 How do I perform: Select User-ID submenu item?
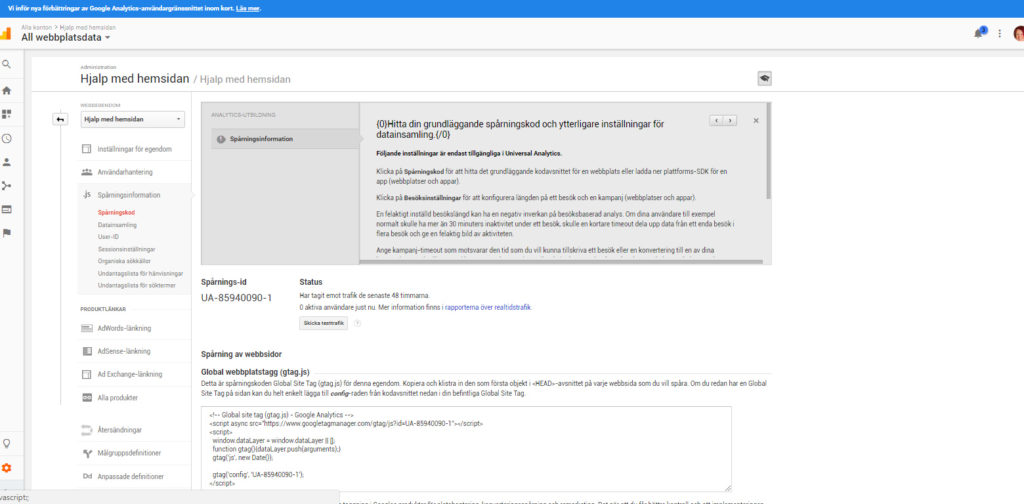(x=108, y=236)
